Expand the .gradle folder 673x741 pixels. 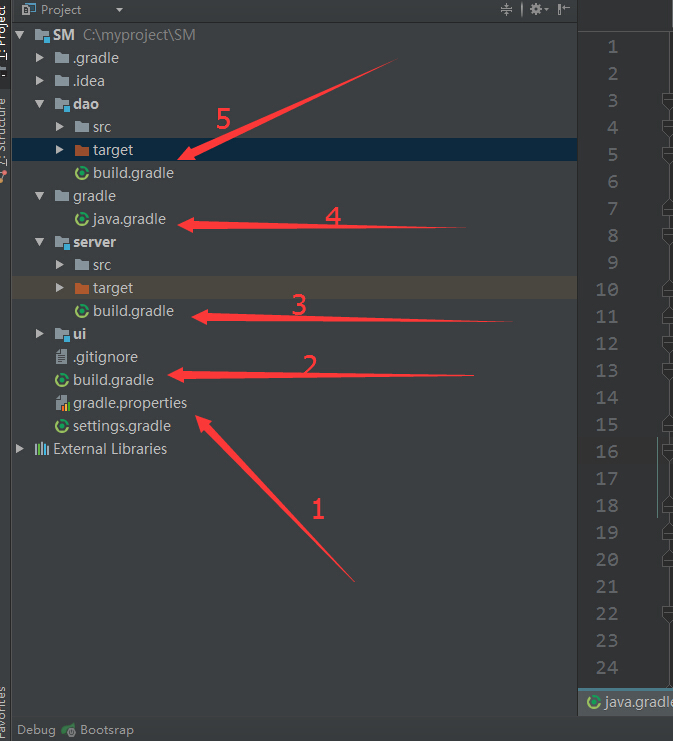coord(40,58)
